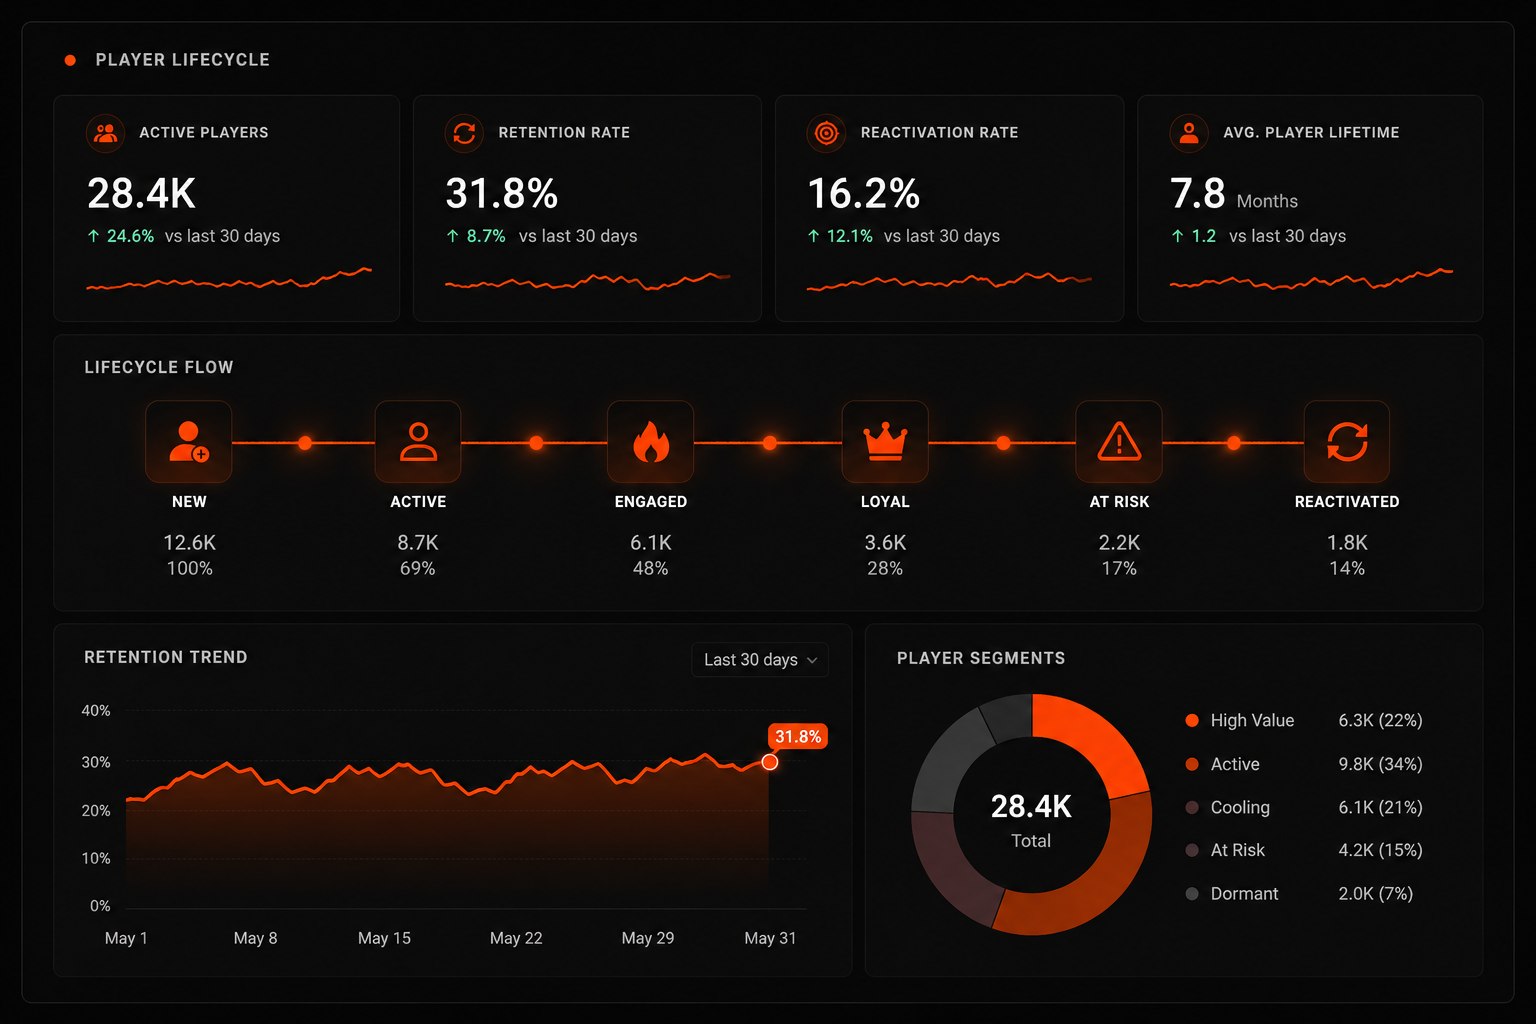Click the Avg. Player Lifetime person icon
The image size is (1536, 1024).
(x=1189, y=133)
